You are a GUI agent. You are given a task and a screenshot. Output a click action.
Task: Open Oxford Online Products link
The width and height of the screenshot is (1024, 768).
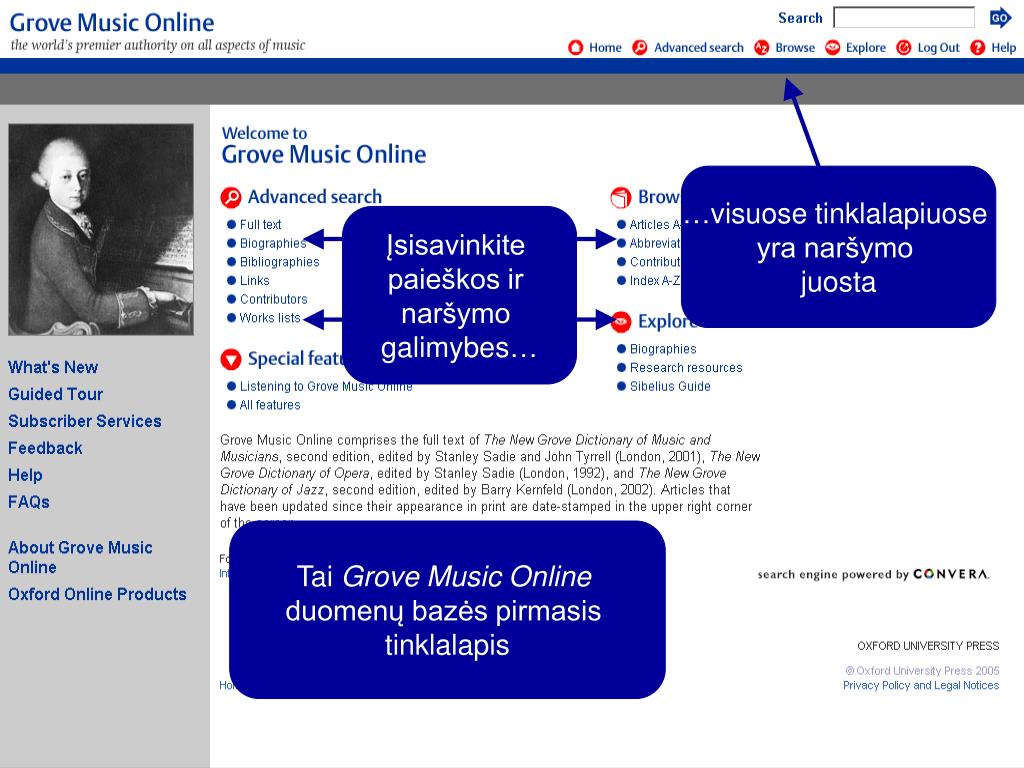[97, 594]
